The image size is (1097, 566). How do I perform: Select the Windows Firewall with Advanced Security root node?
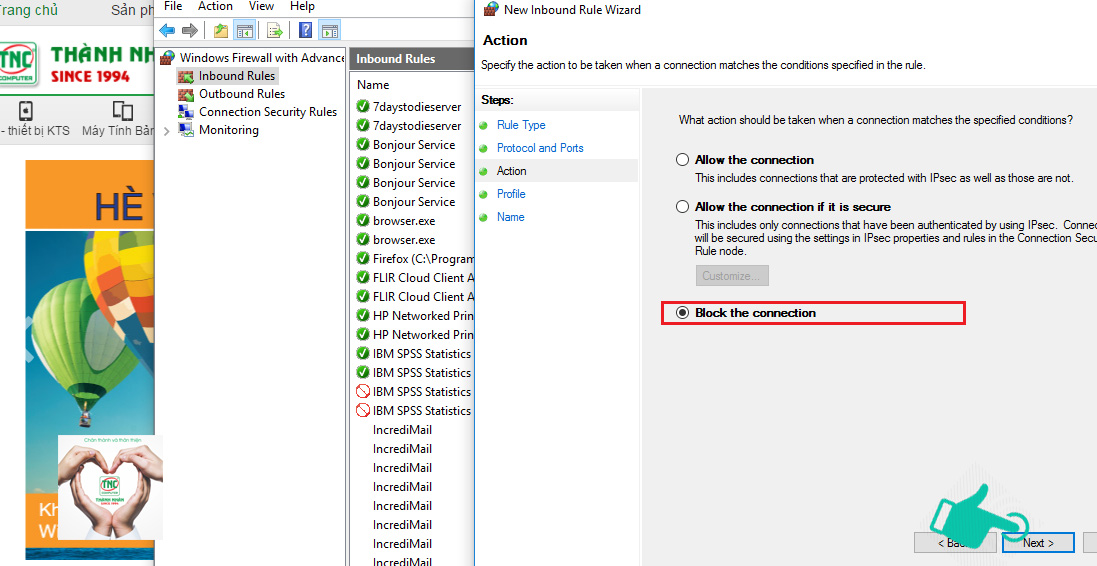tap(262, 57)
